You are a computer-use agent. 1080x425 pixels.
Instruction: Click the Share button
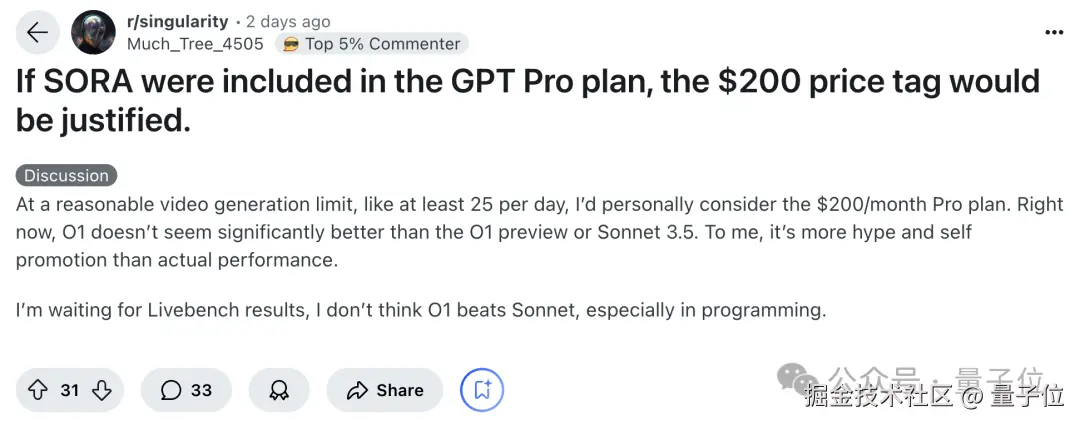385,390
